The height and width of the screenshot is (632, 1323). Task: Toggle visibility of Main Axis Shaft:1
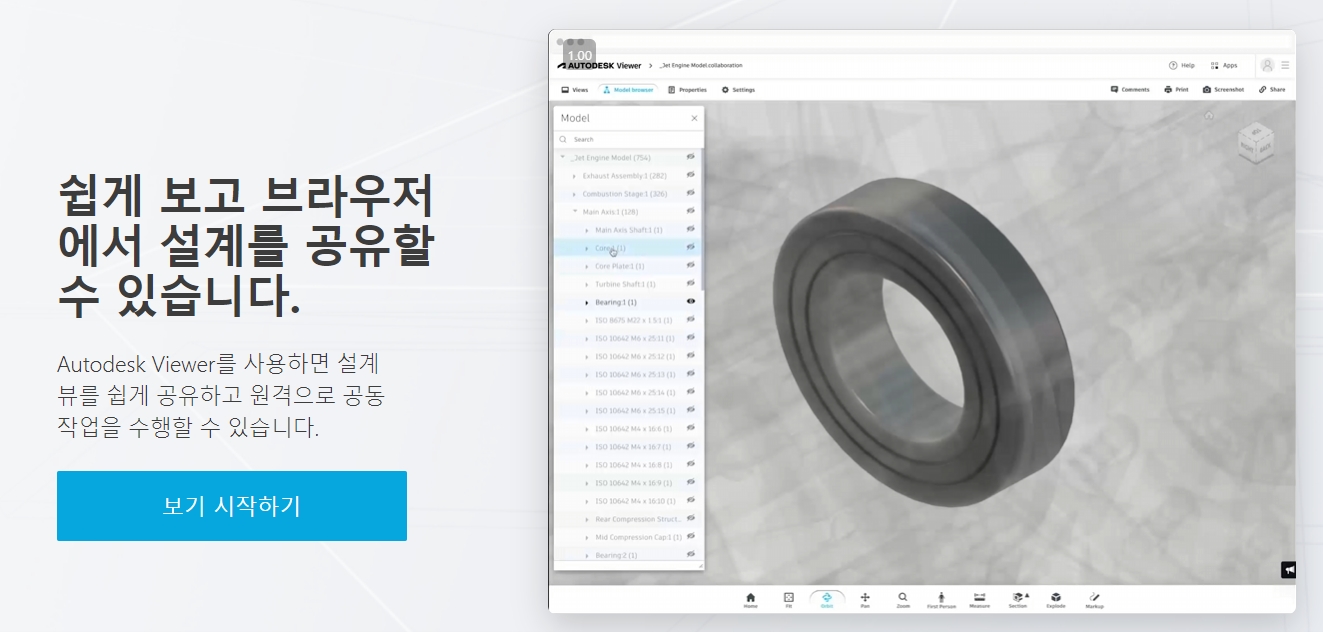click(691, 230)
